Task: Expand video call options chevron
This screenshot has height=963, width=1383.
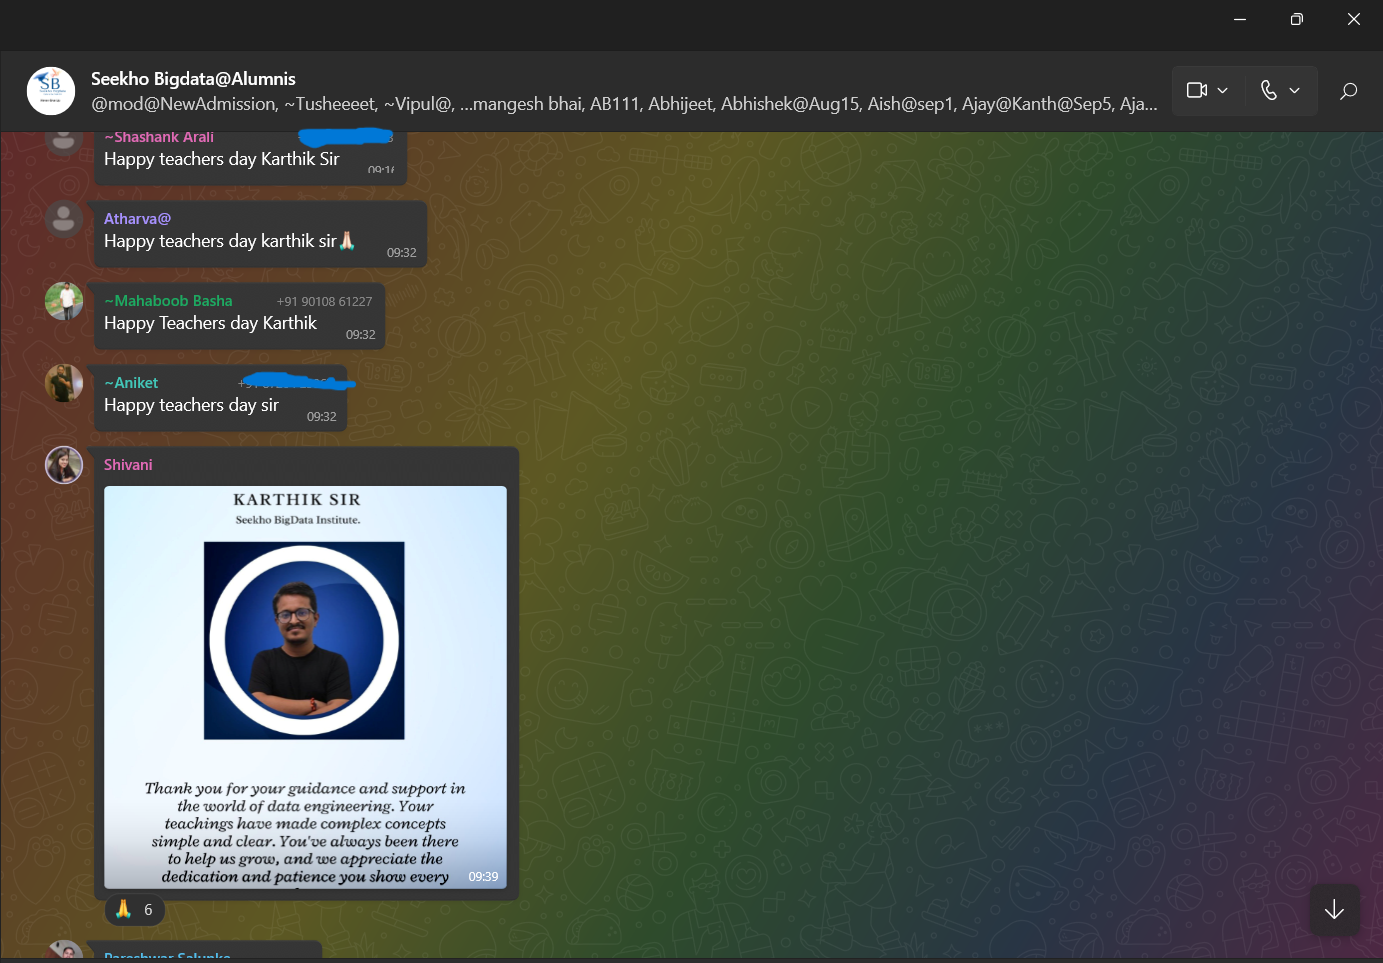Action: click(1223, 90)
